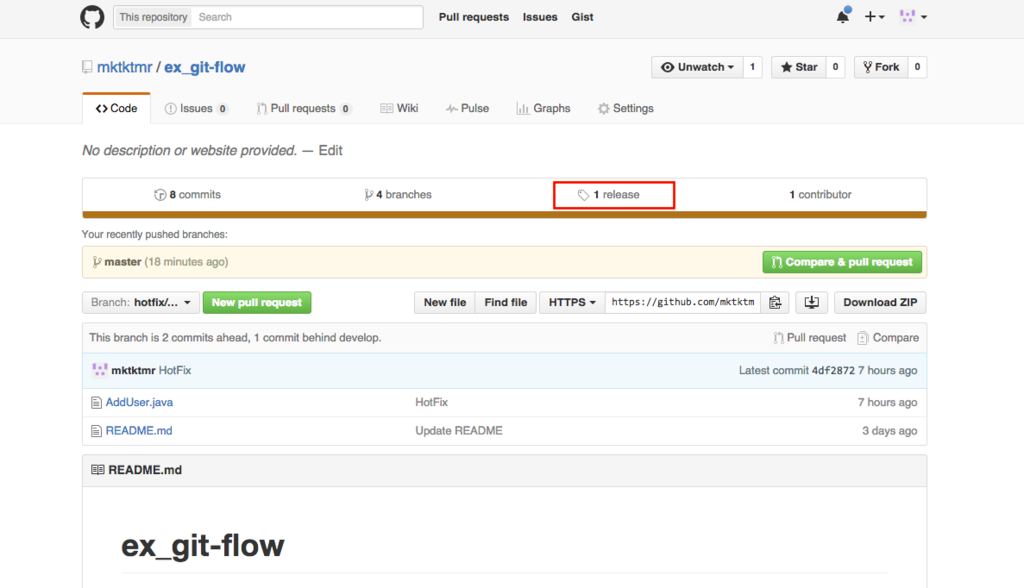
Task: Download the repository ZIP
Action: click(x=880, y=302)
